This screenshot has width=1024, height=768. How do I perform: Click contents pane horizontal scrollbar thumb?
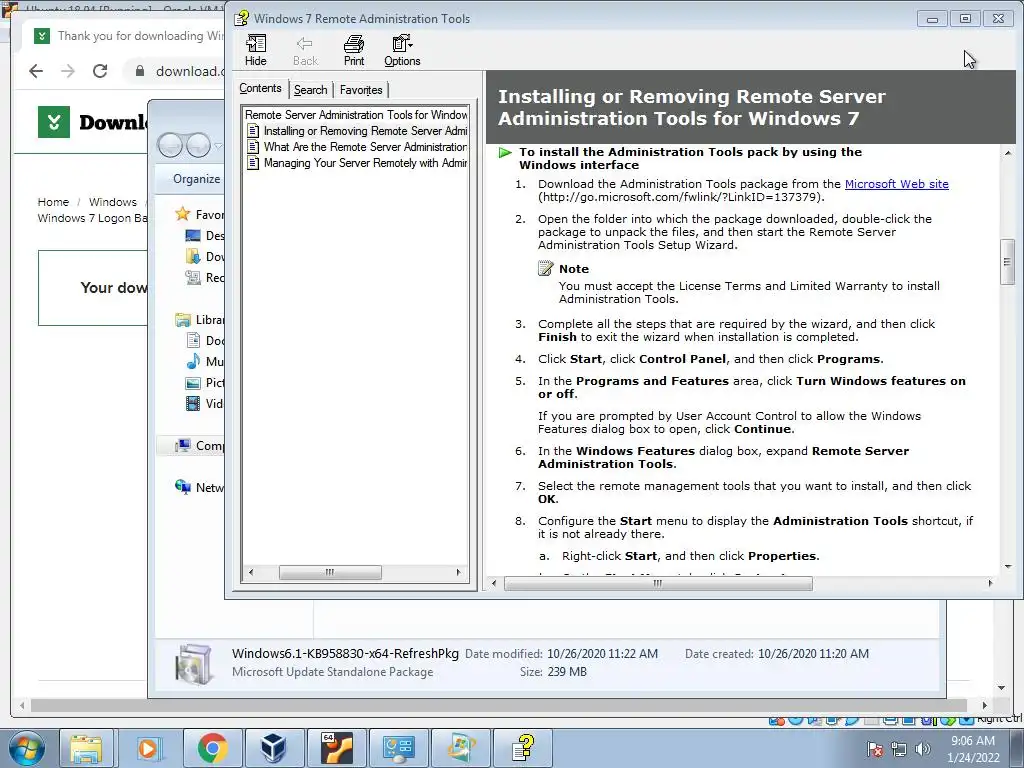(330, 573)
